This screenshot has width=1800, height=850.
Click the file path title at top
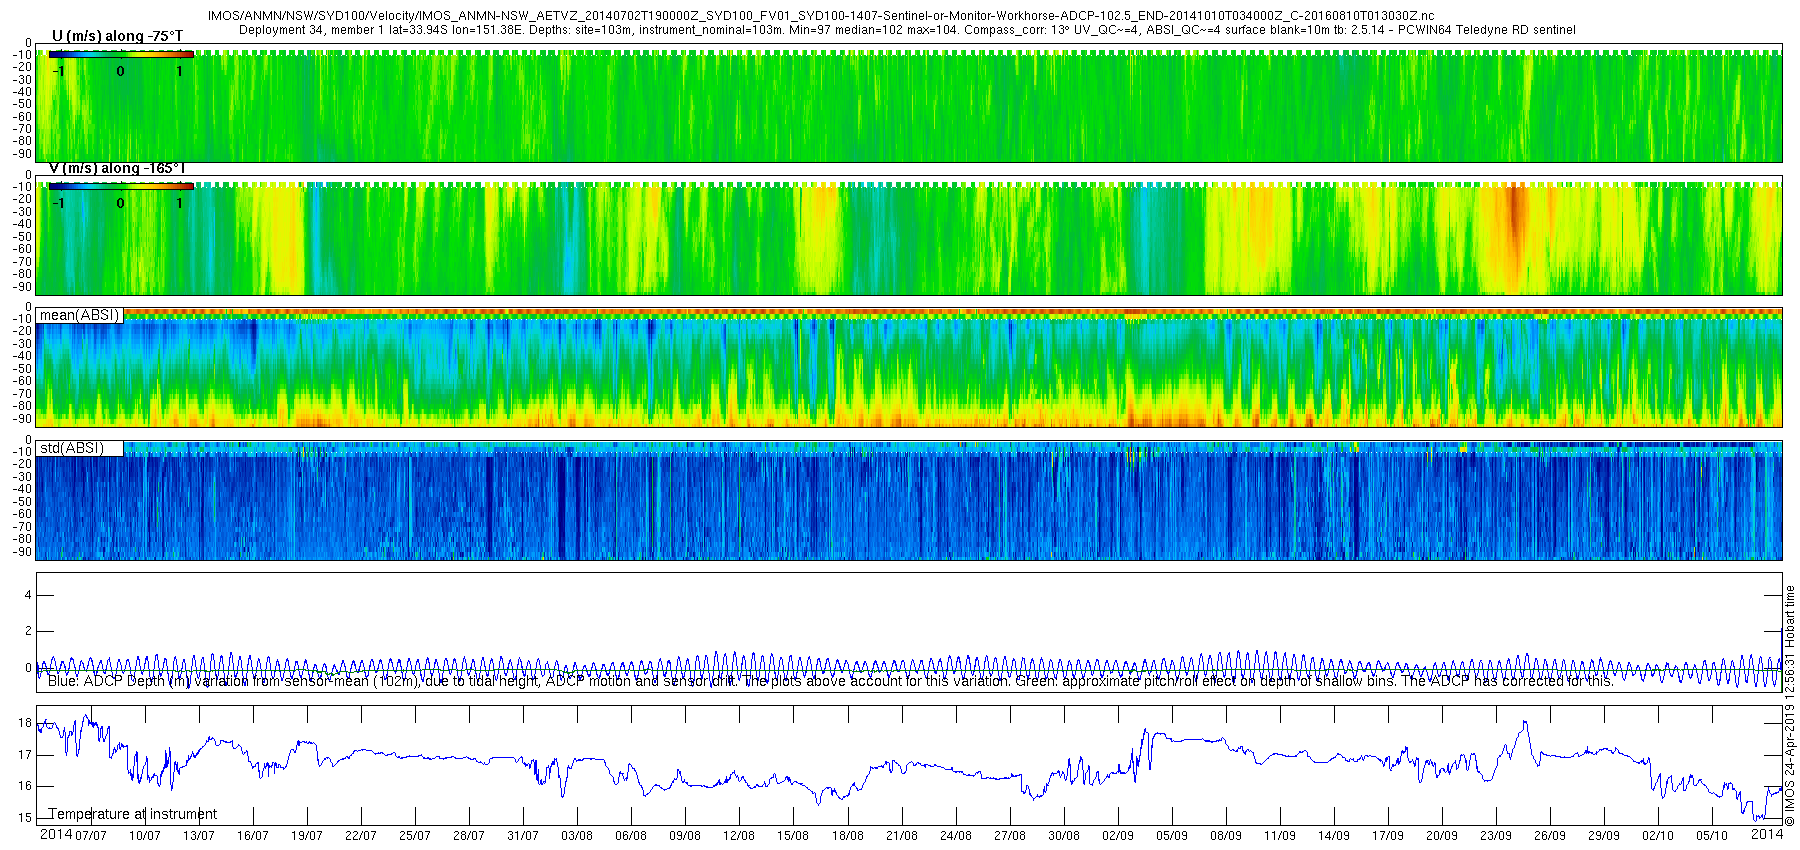[821, 16]
